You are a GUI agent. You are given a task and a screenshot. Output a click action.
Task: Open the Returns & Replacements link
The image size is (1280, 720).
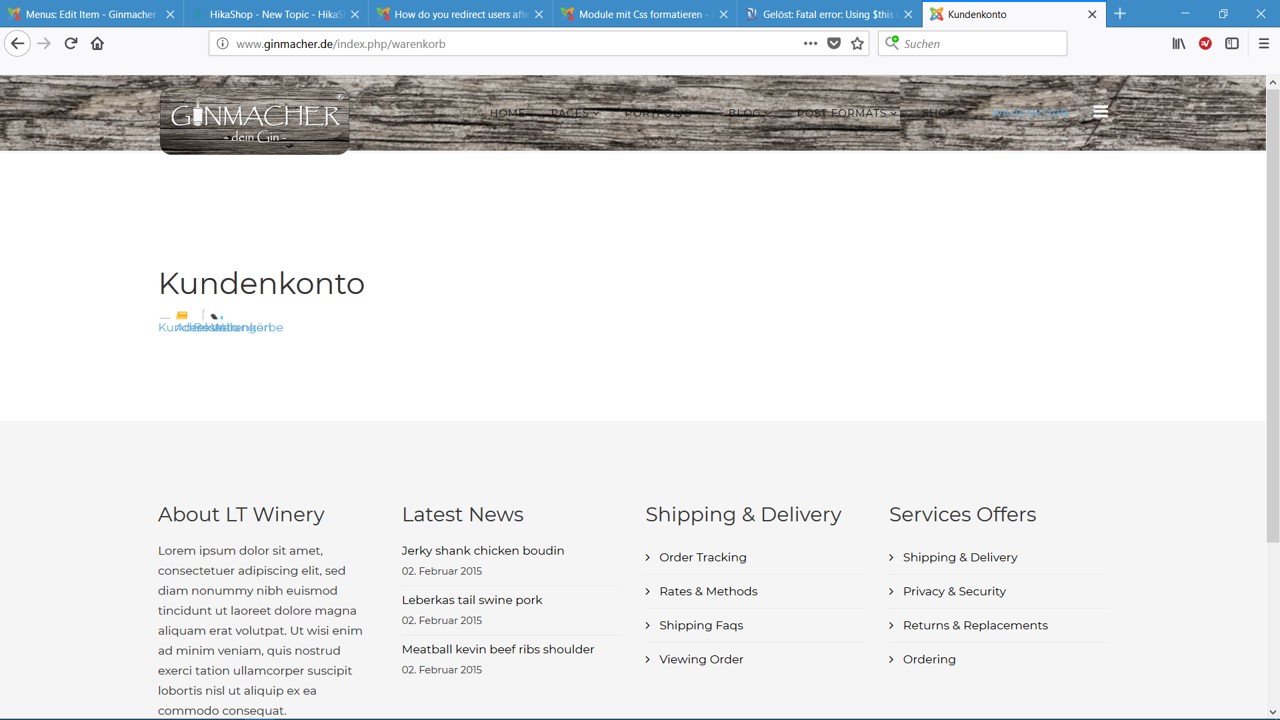pos(975,625)
